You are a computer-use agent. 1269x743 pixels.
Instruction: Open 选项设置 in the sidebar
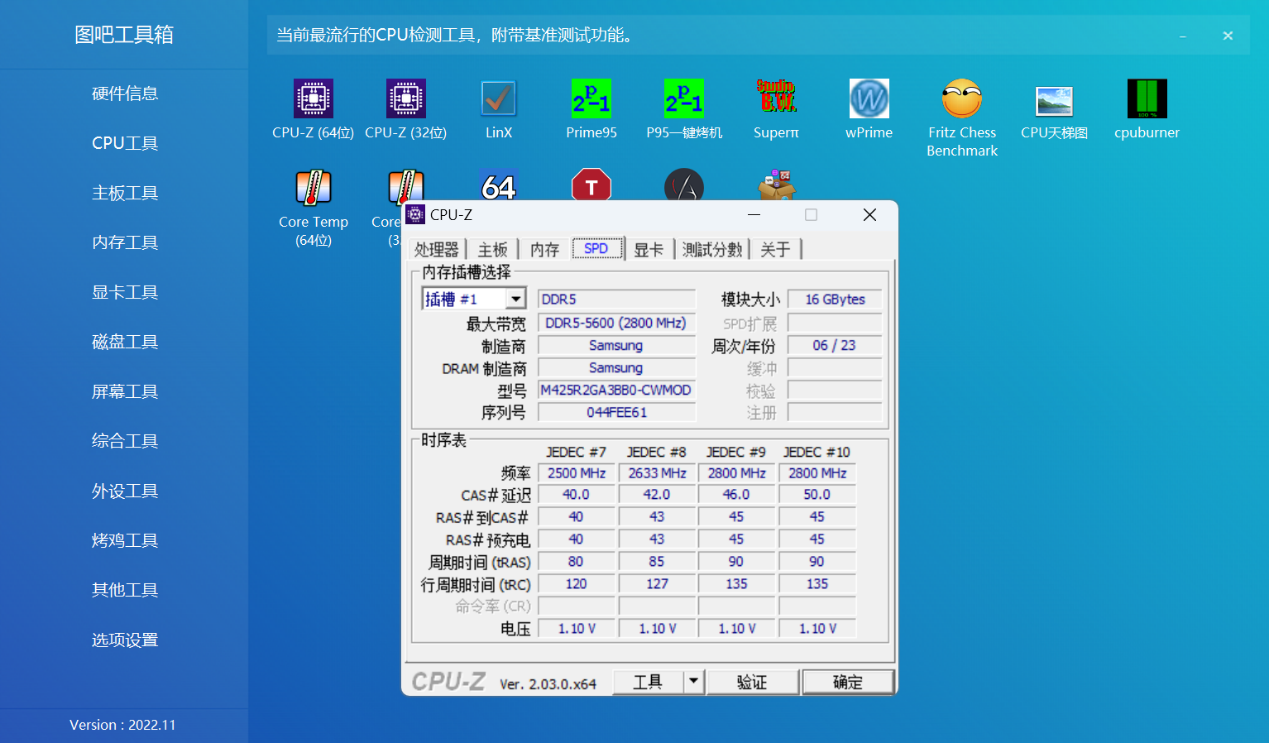click(x=125, y=640)
